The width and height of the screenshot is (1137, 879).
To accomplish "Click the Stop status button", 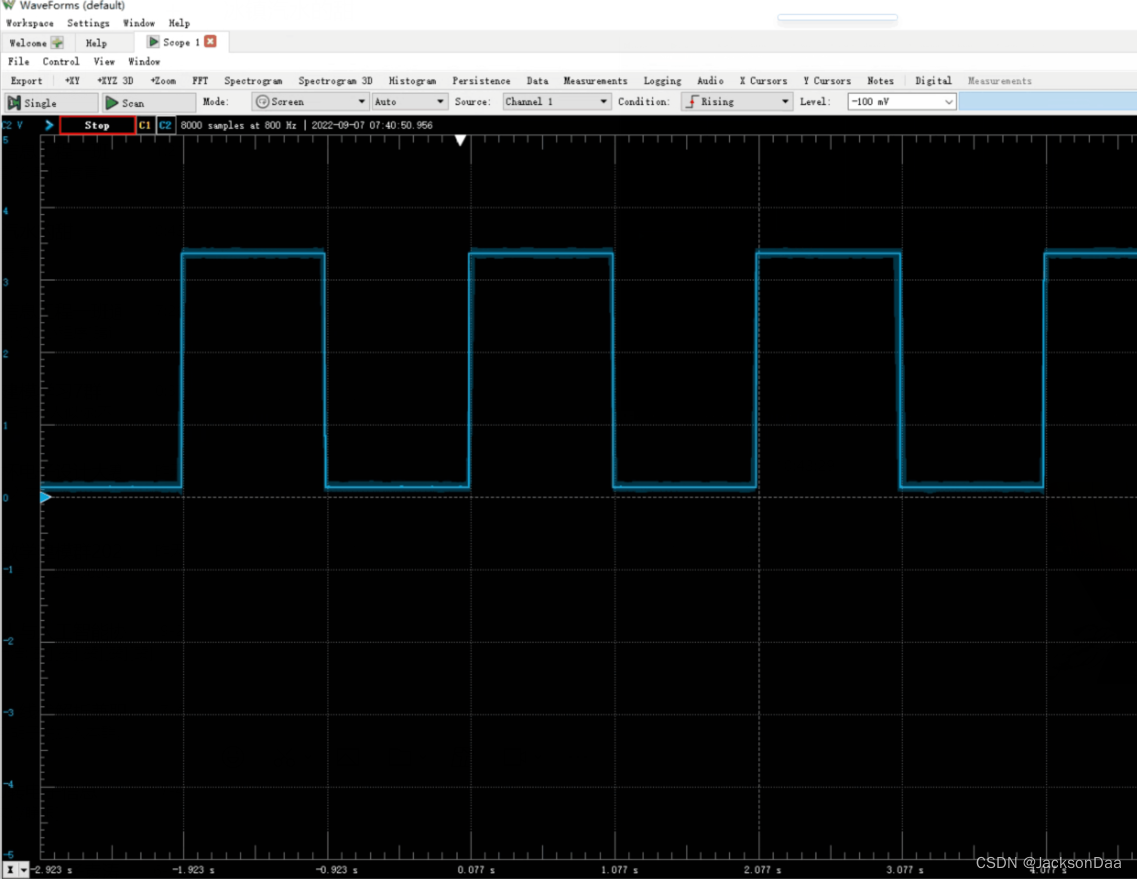I will point(97,125).
